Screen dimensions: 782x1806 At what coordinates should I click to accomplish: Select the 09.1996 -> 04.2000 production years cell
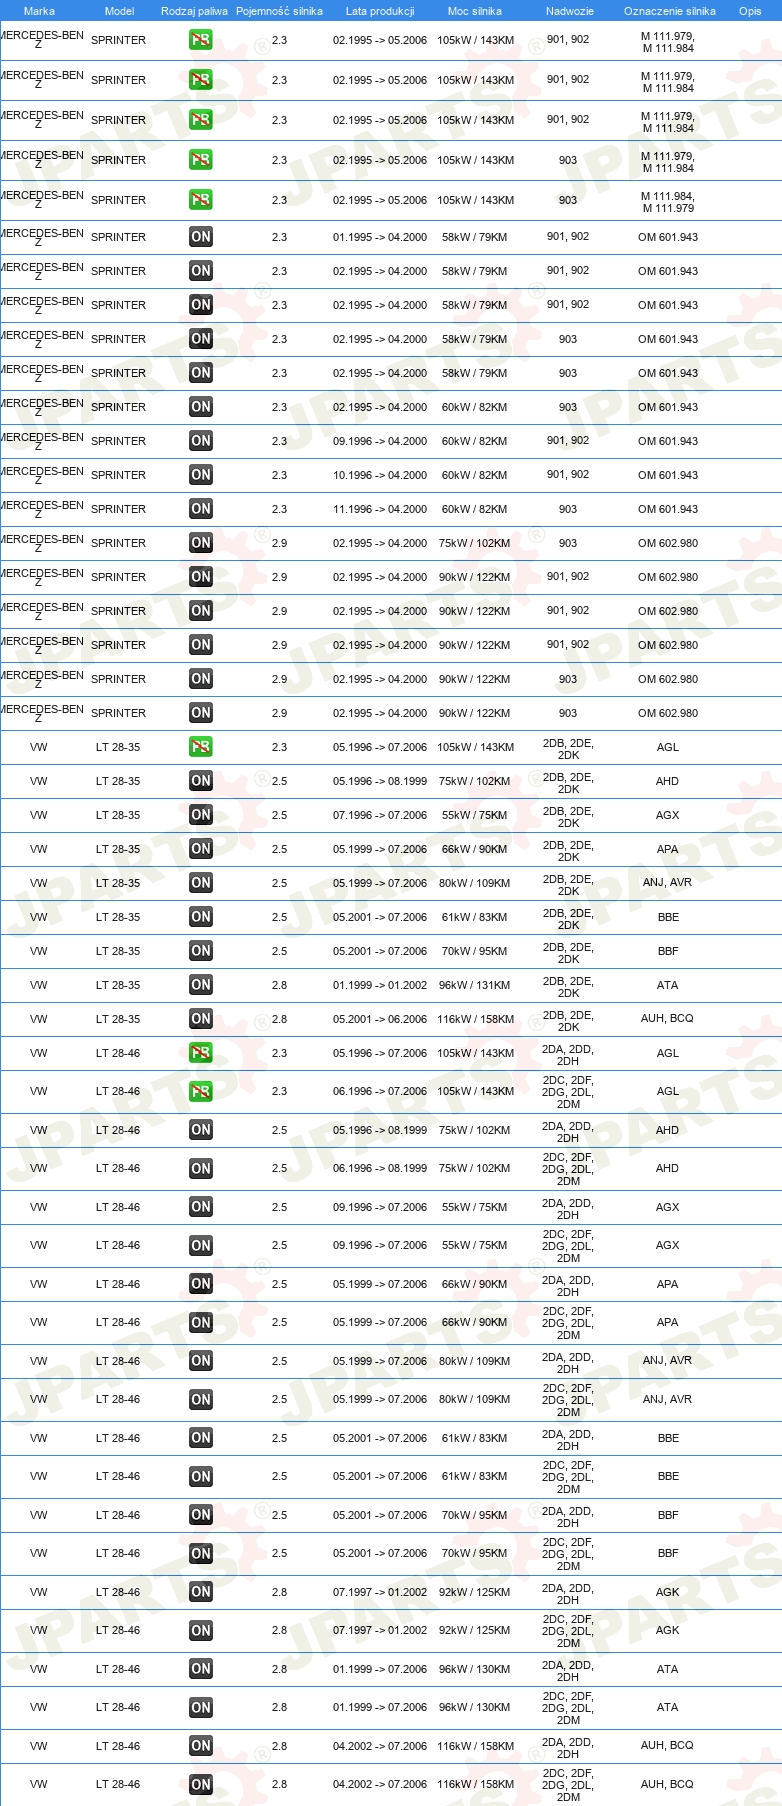(380, 441)
